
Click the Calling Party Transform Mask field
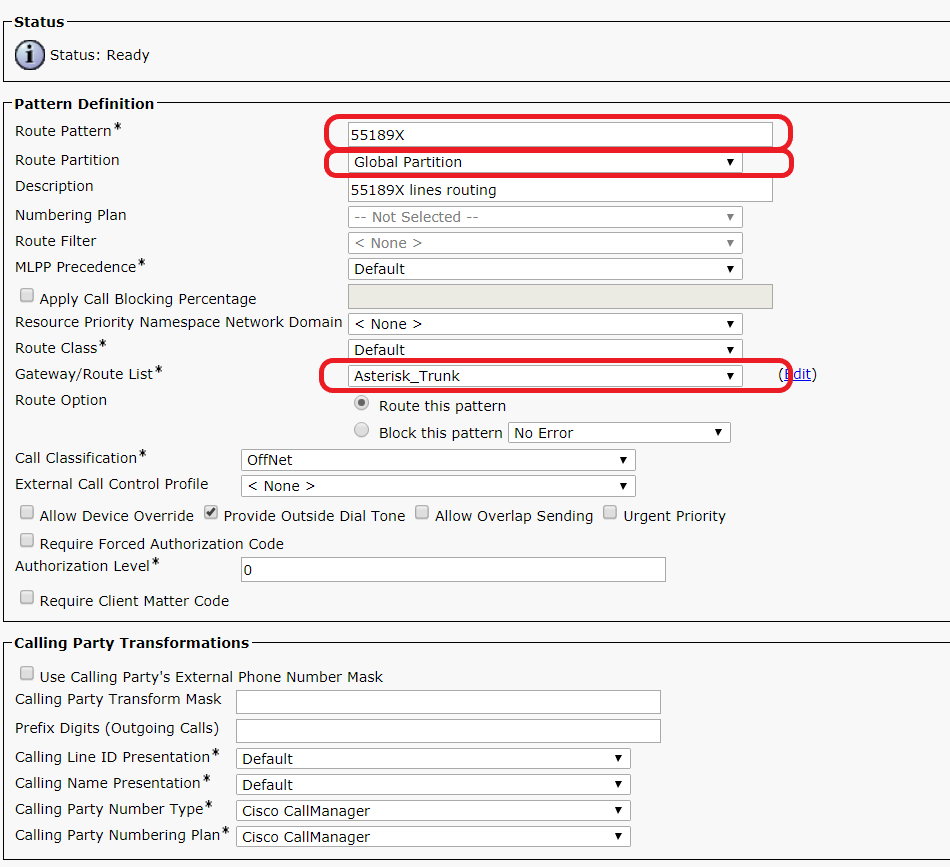click(x=448, y=702)
